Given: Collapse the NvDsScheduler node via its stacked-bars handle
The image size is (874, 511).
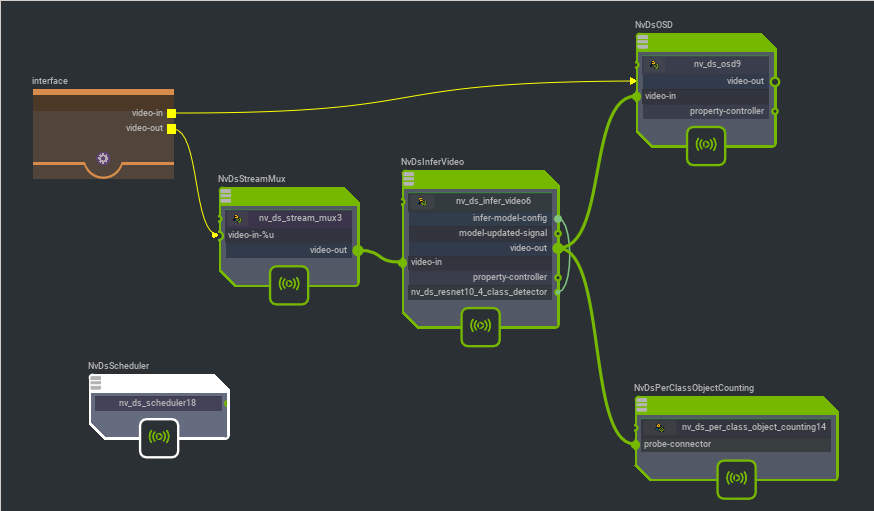Looking at the screenshot, I should (x=95, y=382).
